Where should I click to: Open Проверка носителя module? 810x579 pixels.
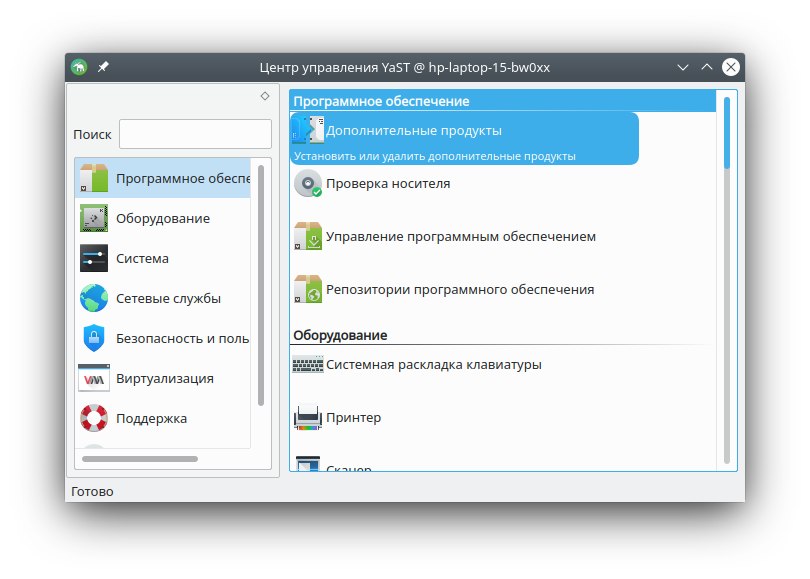point(388,184)
